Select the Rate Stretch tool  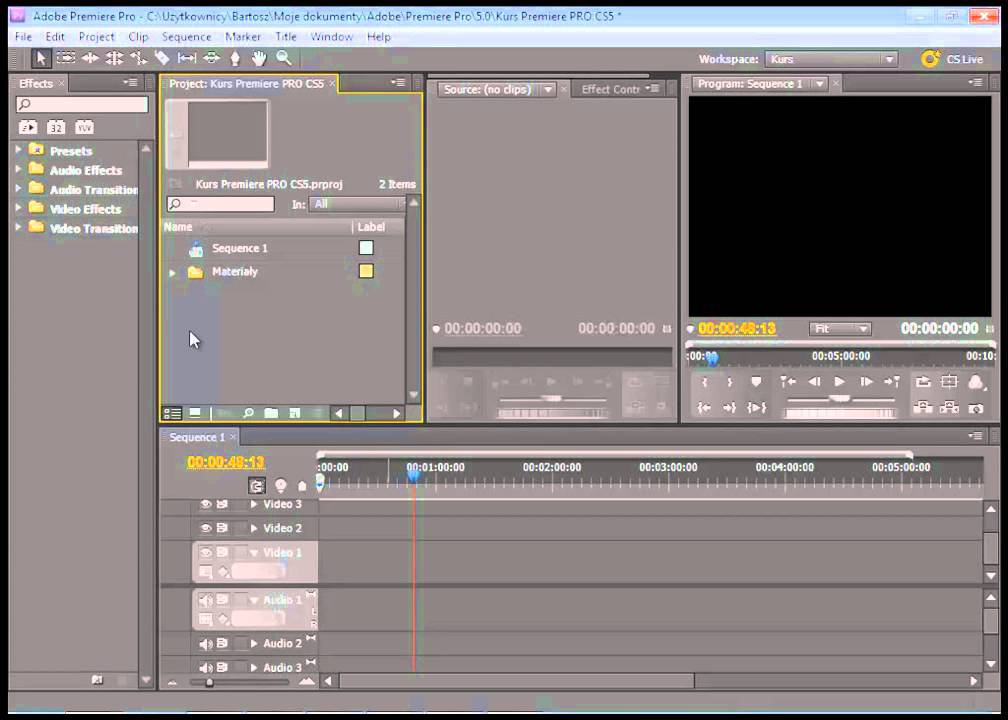click(138, 58)
